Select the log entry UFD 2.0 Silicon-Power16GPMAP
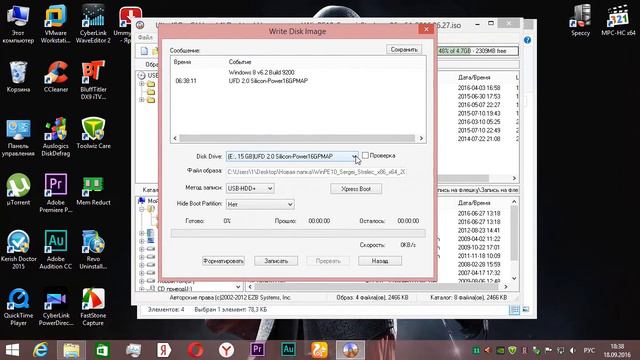This screenshot has height=360, width=640. pos(268,81)
